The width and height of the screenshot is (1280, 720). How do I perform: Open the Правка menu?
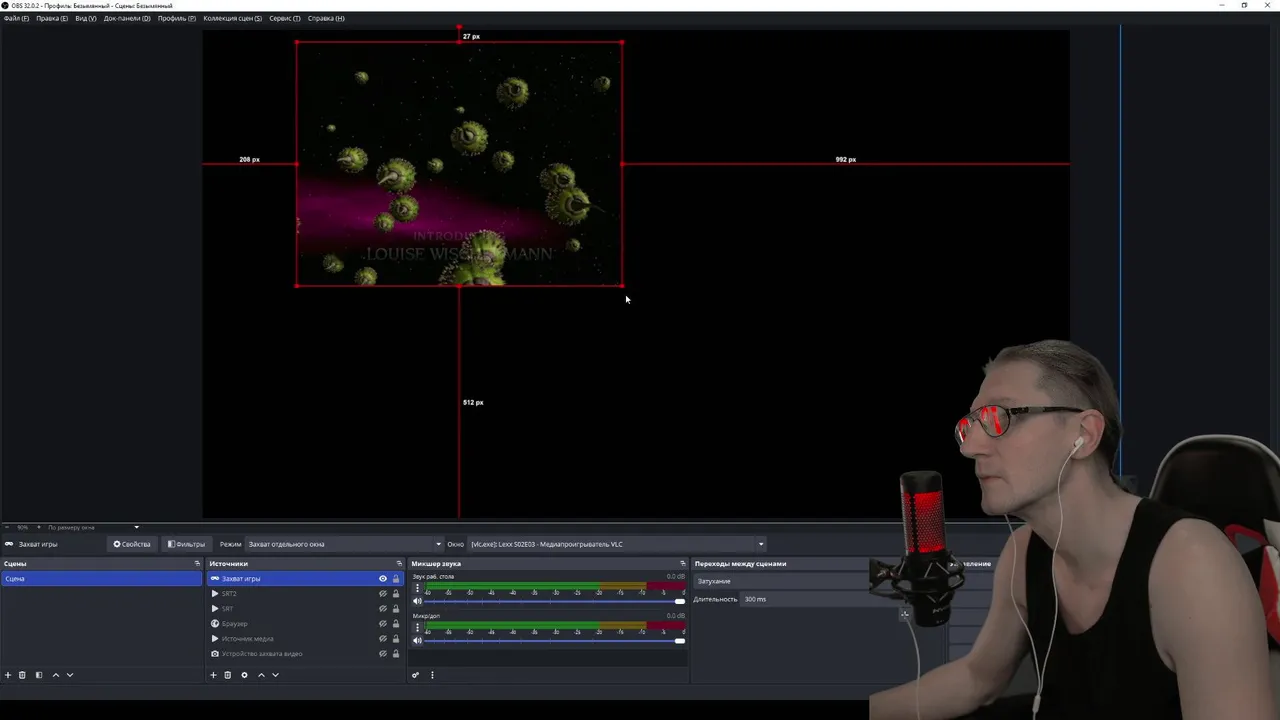52,18
